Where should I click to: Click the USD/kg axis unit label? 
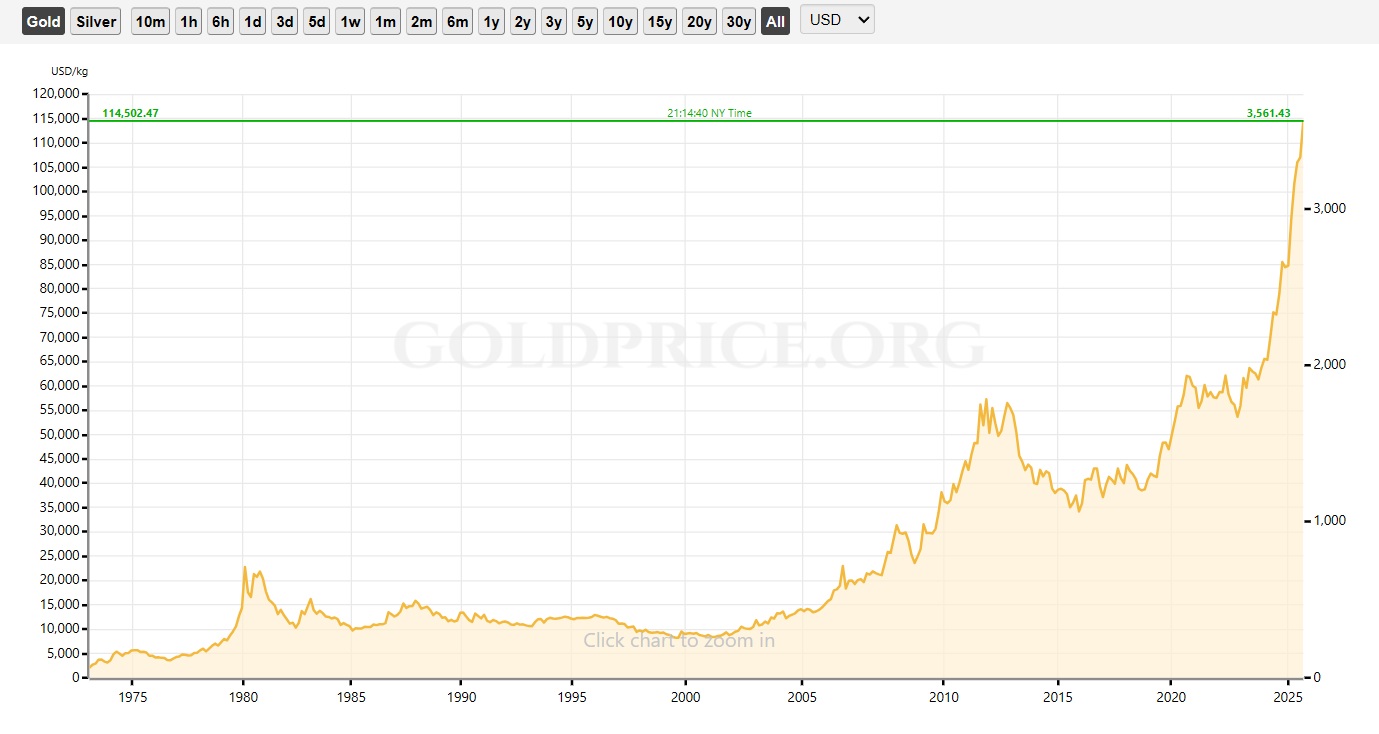click(69, 71)
